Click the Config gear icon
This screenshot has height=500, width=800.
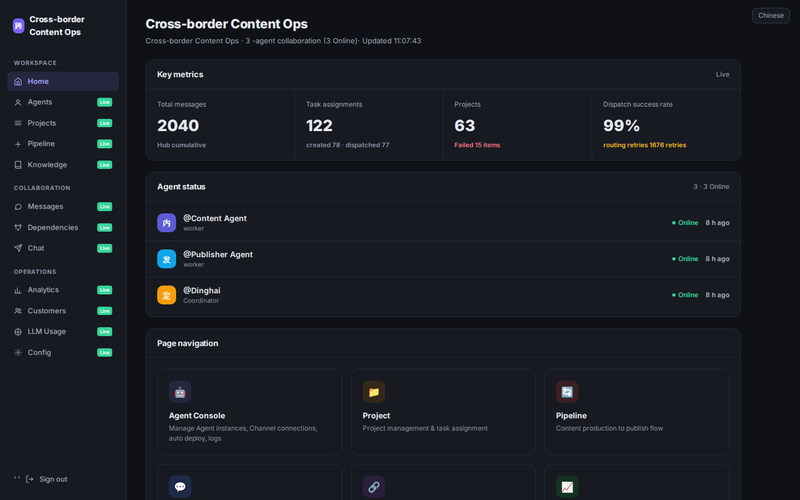pos(18,353)
